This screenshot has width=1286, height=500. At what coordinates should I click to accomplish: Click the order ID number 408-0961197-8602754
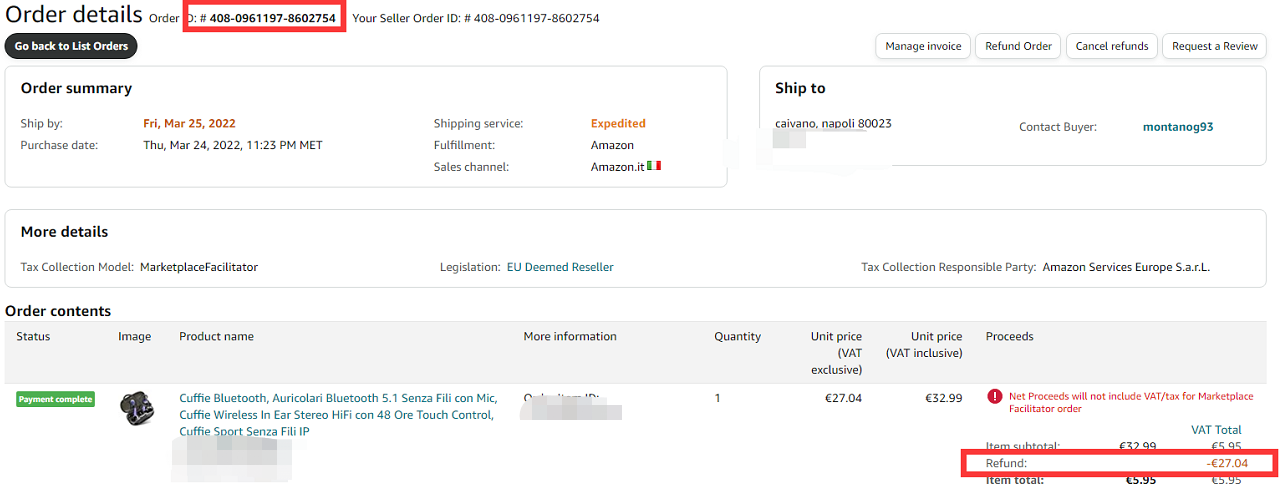272,18
